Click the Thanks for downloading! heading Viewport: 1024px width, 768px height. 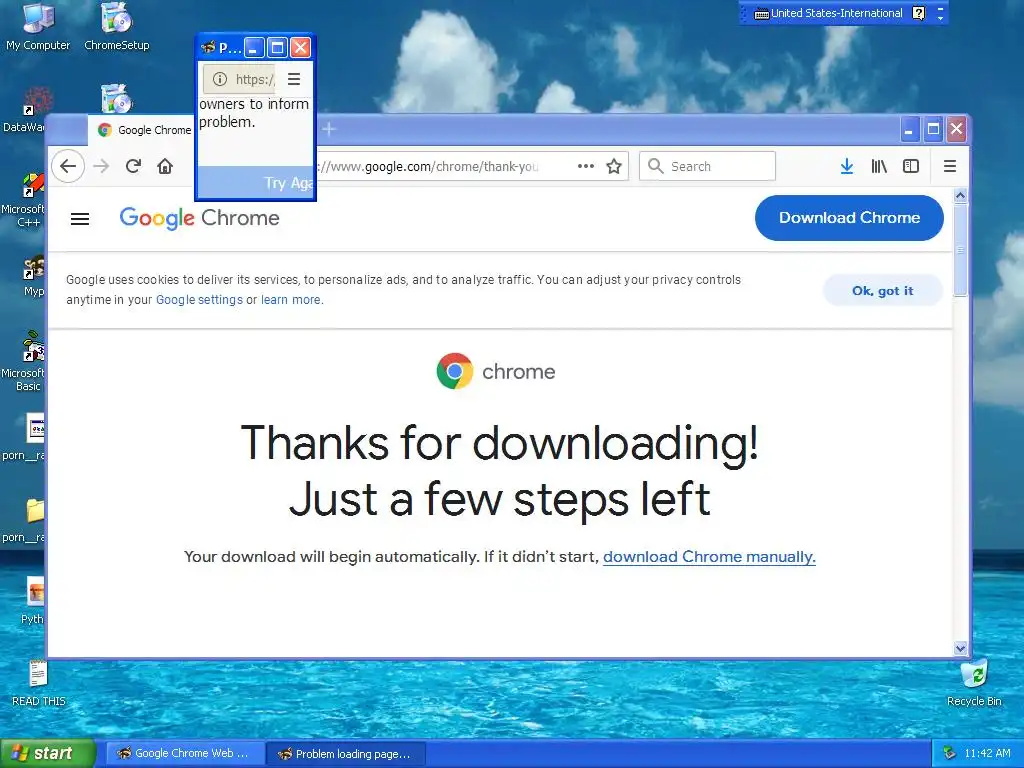point(500,443)
